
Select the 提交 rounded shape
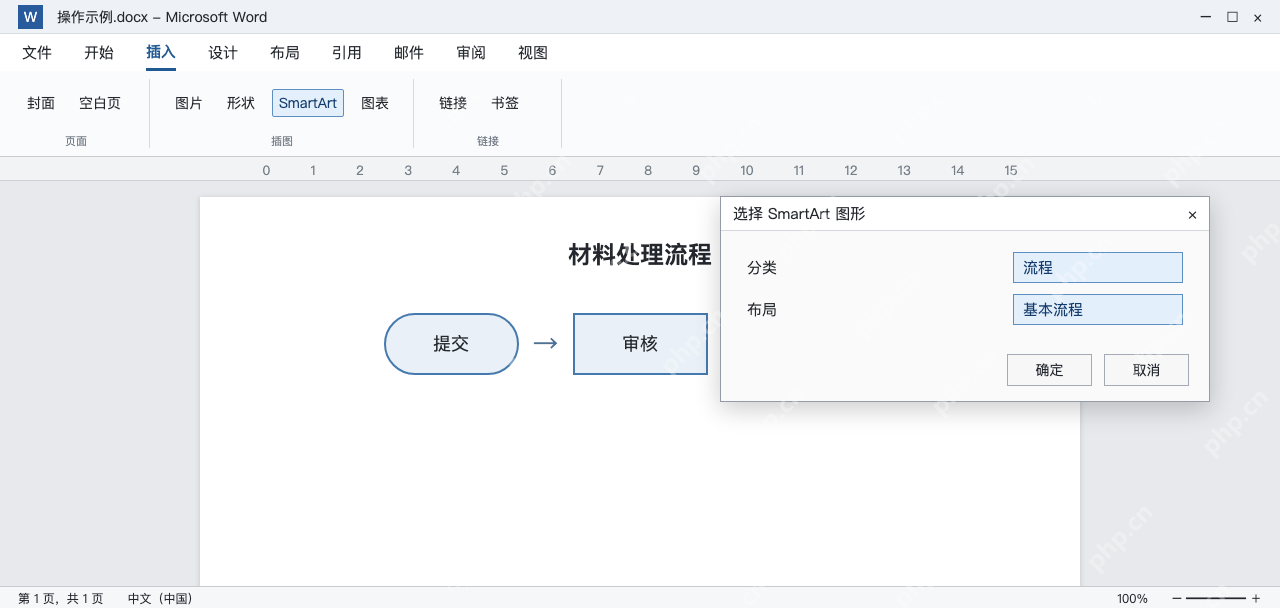pos(451,344)
